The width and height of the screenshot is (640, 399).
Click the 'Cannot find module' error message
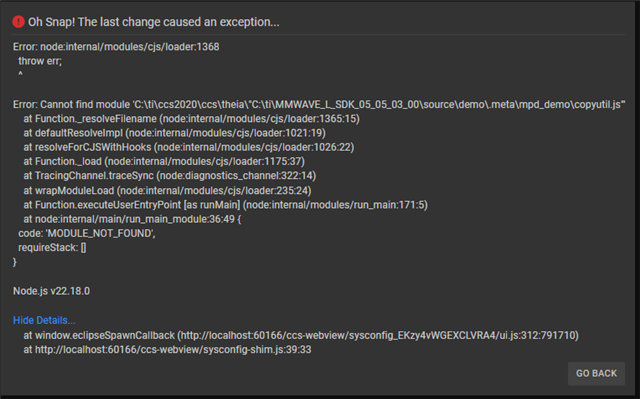click(319, 104)
